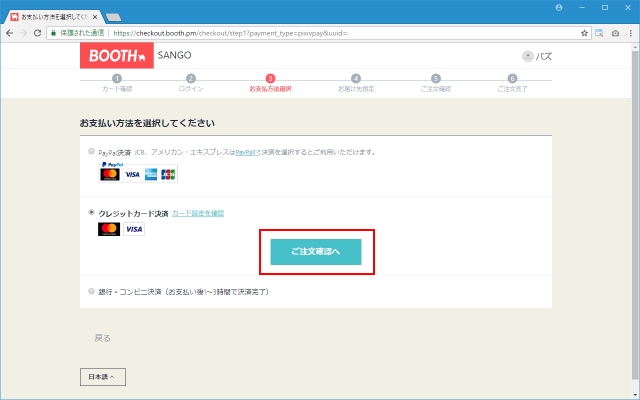The image size is (640, 400).
Task: Click step 6 ご注文完了
Action: 512,83
